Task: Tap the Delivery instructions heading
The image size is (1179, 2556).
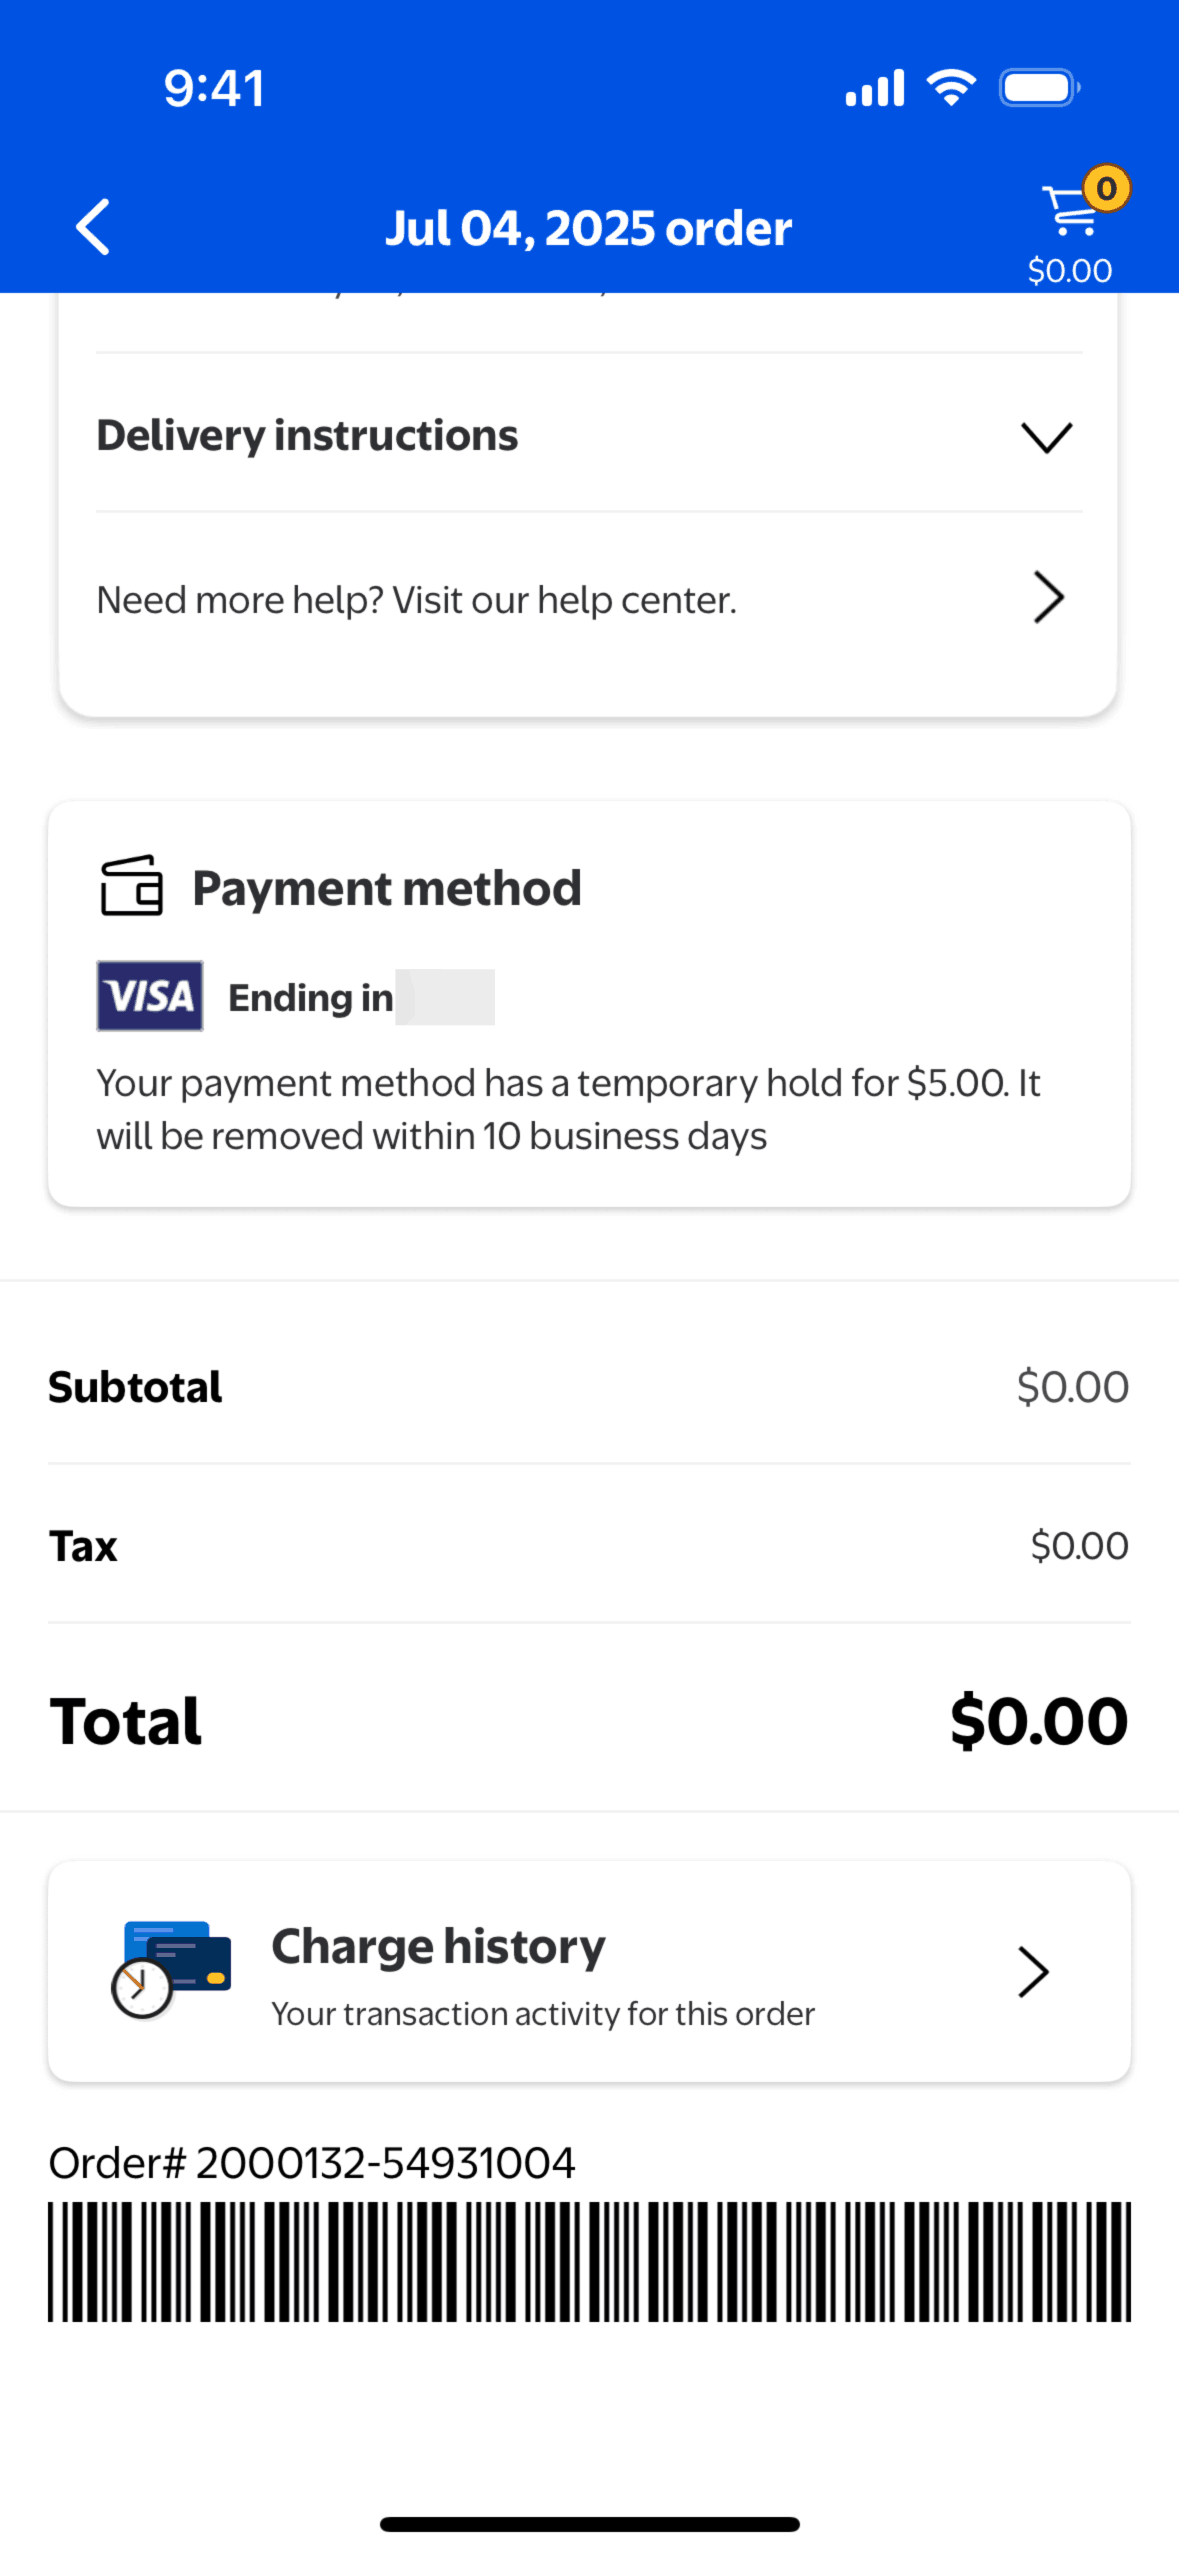Action: (x=307, y=435)
